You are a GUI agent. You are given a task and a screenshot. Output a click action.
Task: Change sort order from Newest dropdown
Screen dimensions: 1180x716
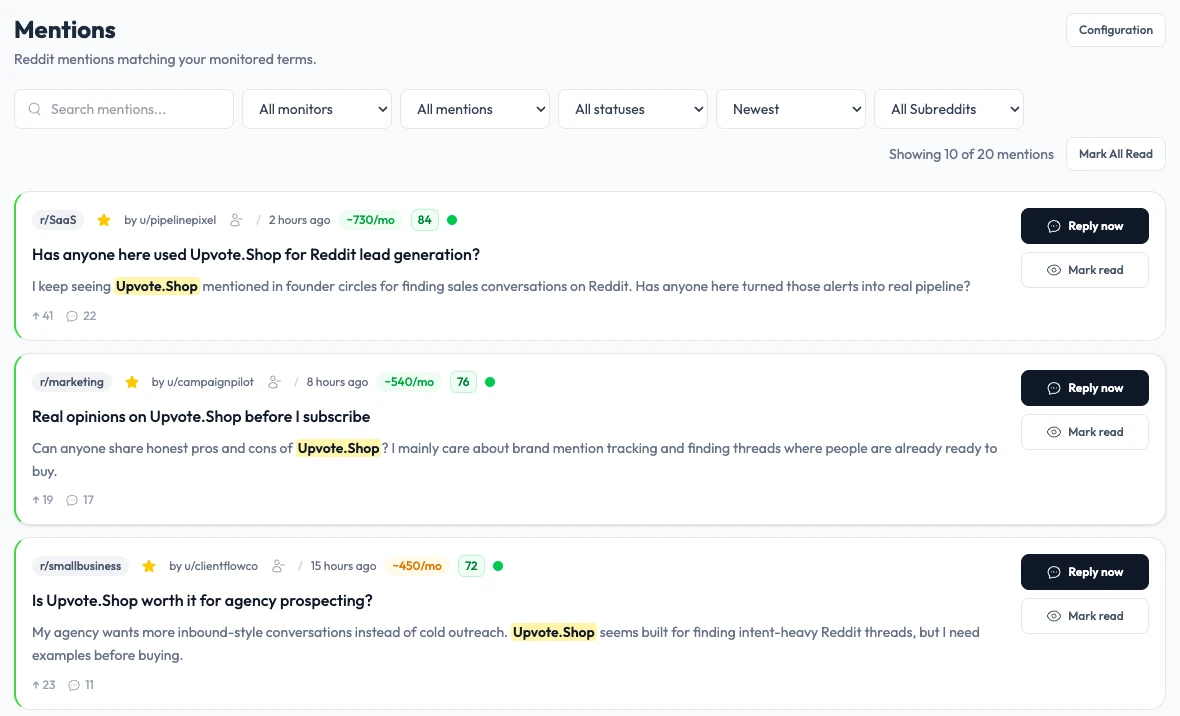point(791,109)
